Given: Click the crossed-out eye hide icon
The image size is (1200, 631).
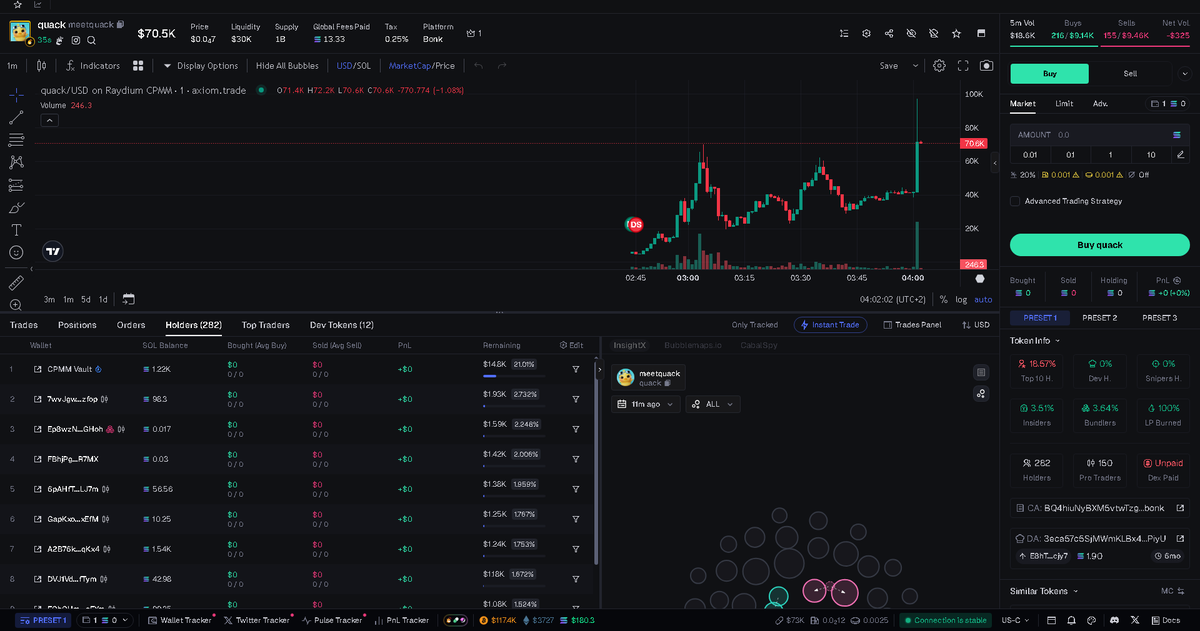Looking at the screenshot, I should click(x=911, y=33).
